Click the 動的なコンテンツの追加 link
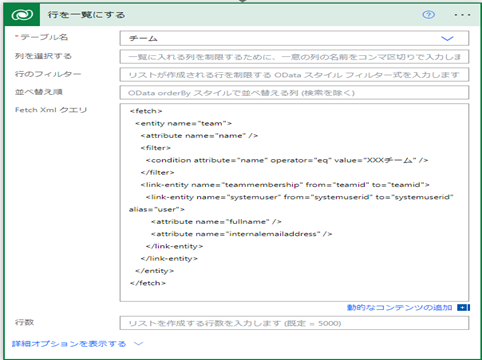 399,307
